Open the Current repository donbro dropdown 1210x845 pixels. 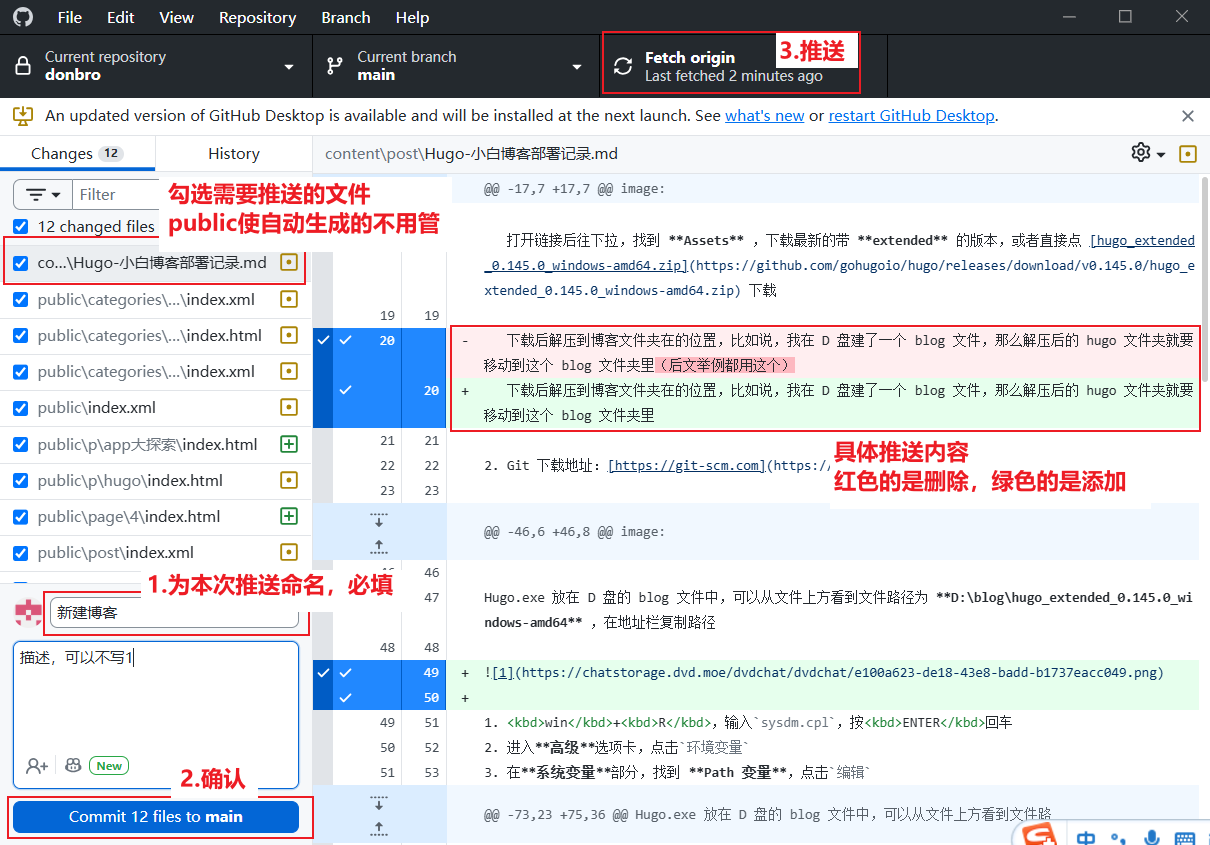[x=156, y=66]
